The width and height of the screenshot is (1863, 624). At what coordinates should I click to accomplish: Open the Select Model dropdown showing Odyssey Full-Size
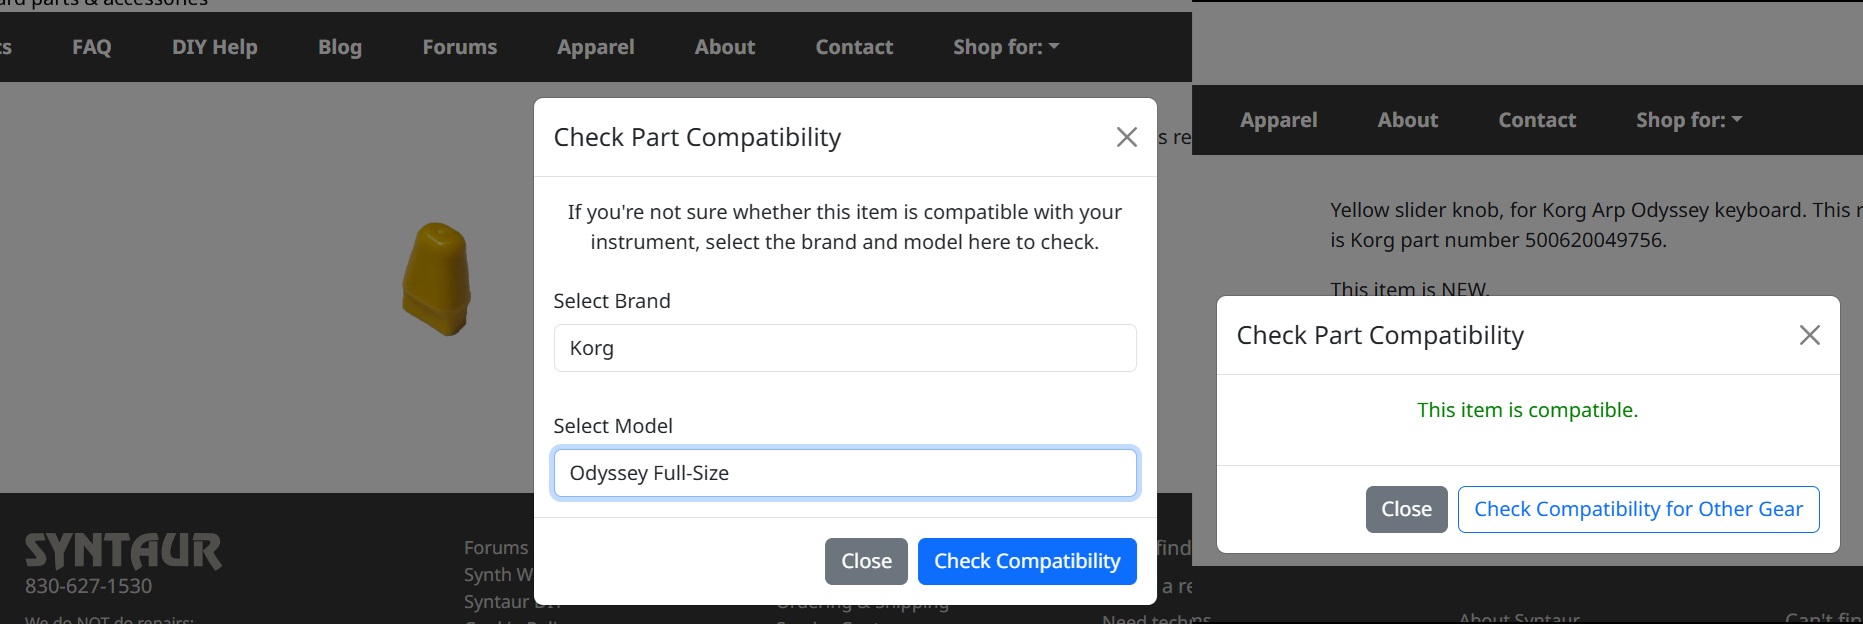[844, 473]
